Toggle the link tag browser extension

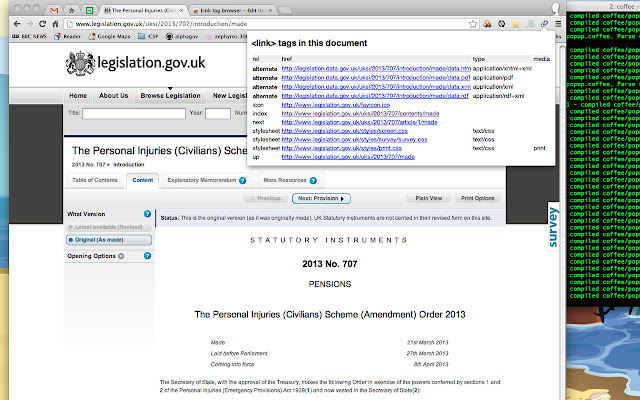pyautogui.click(x=544, y=24)
